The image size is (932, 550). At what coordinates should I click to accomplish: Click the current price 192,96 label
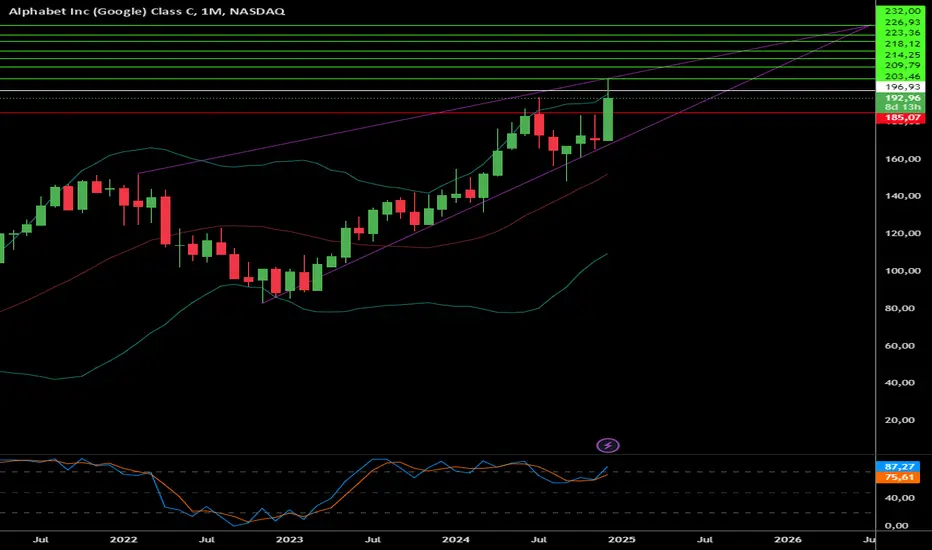pos(902,98)
